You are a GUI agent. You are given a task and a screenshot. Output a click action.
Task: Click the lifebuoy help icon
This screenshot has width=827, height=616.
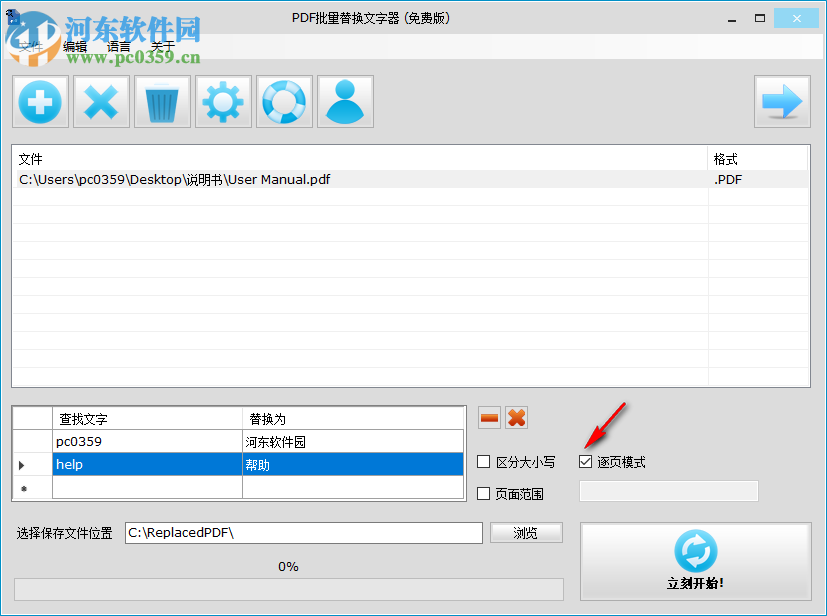(x=284, y=101)
